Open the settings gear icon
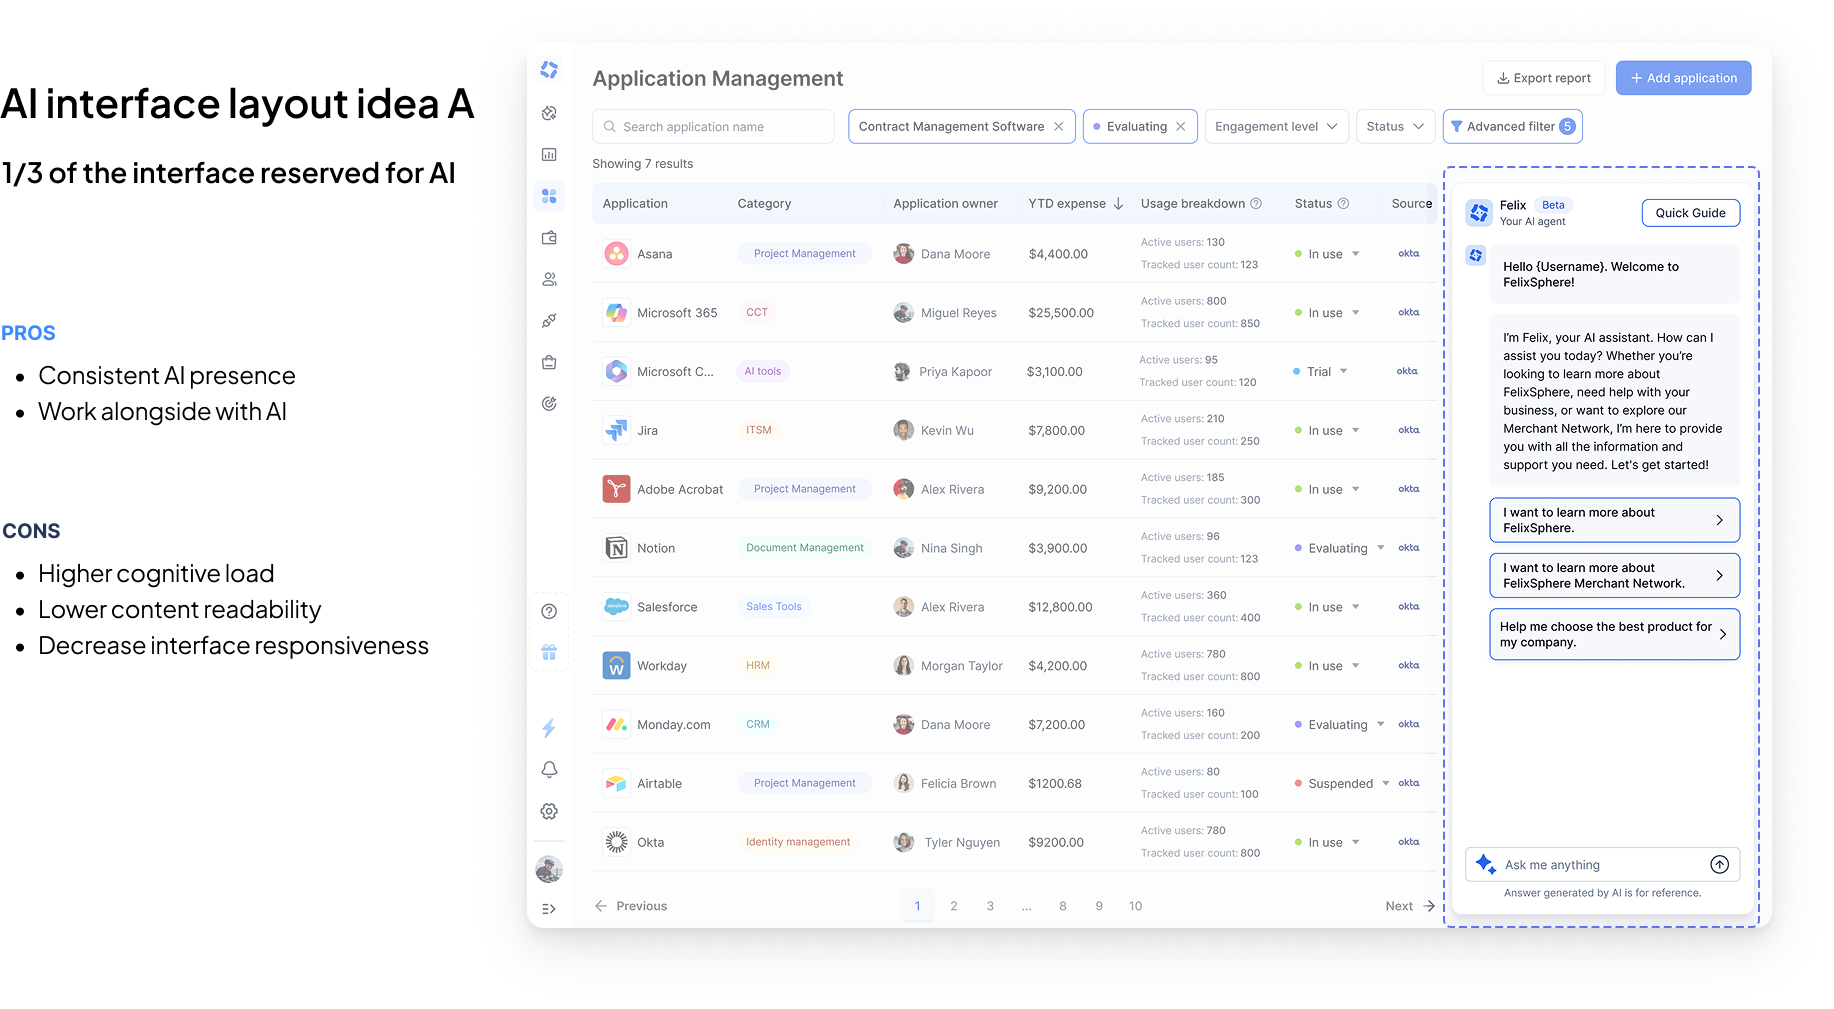 tap(549, 811)
